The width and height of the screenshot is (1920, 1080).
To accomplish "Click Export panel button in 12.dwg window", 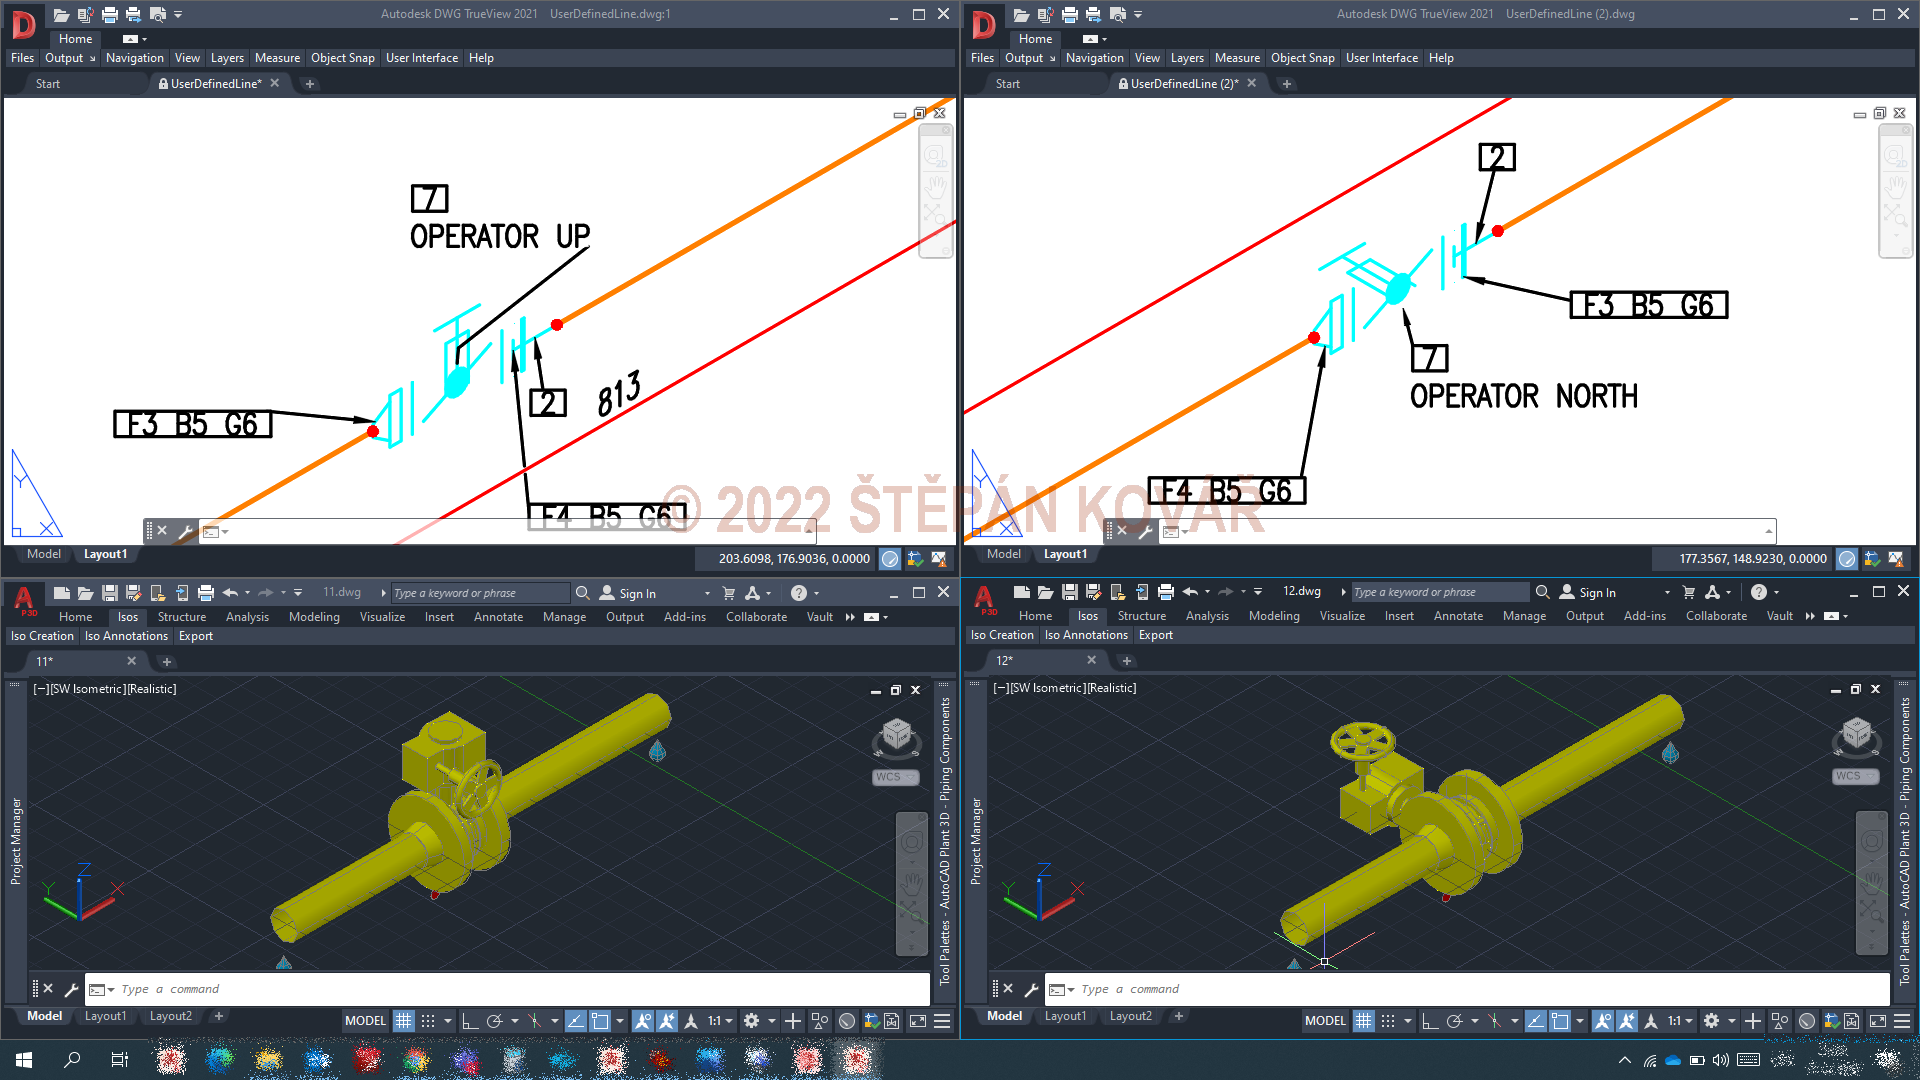I will pyautogui.click(x=1156, y=635).
